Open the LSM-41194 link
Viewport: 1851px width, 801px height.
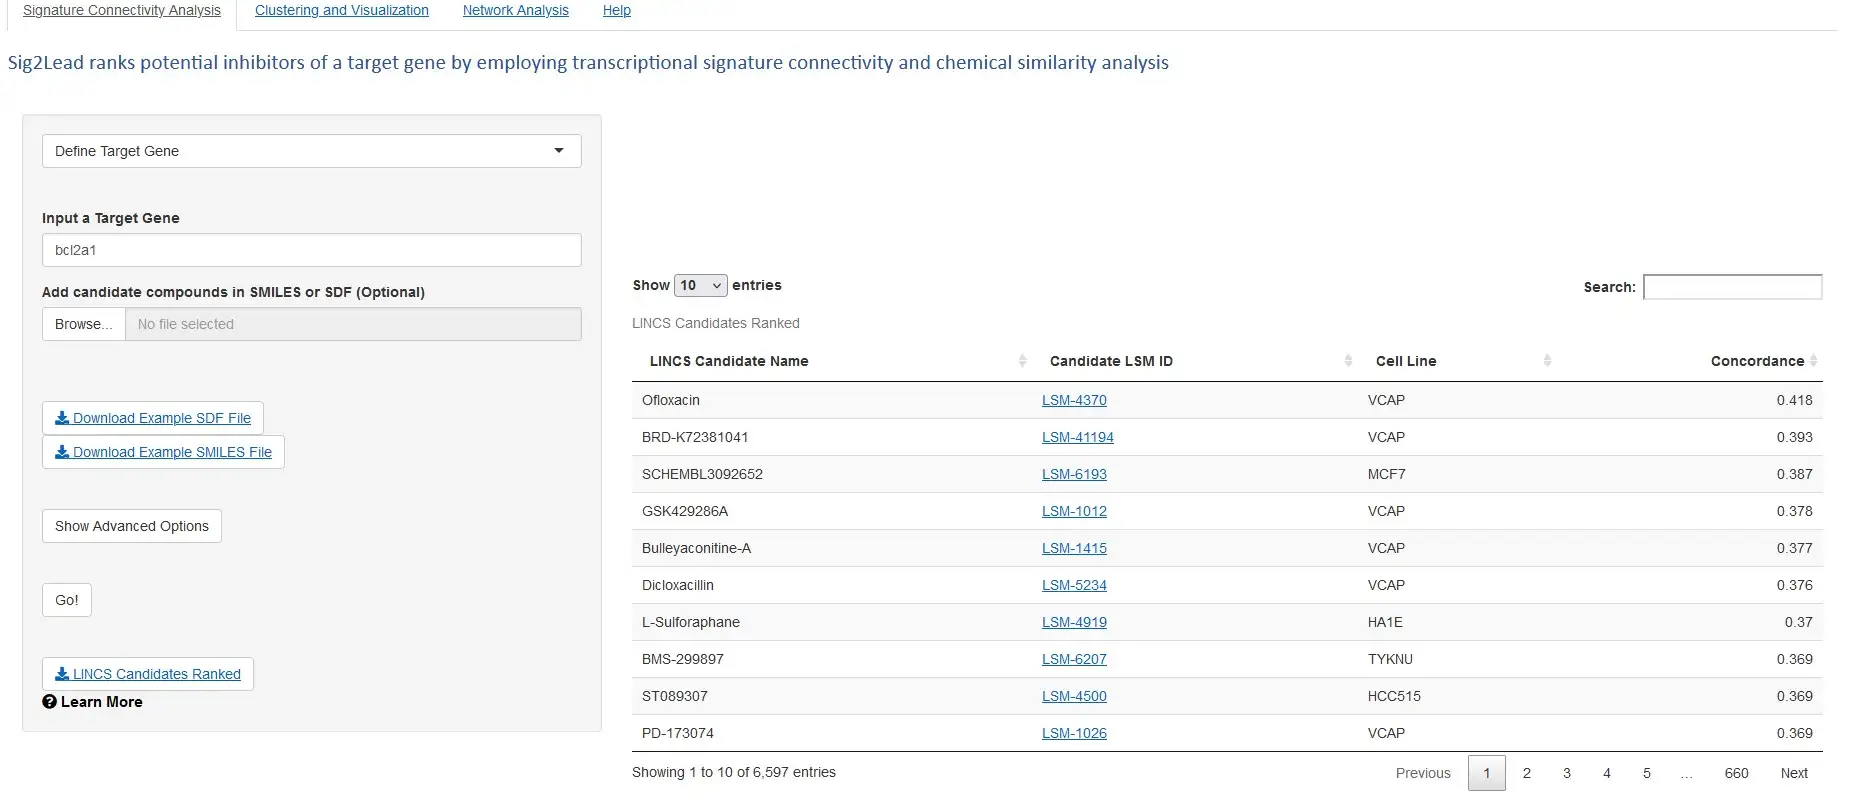point(1078,437)
